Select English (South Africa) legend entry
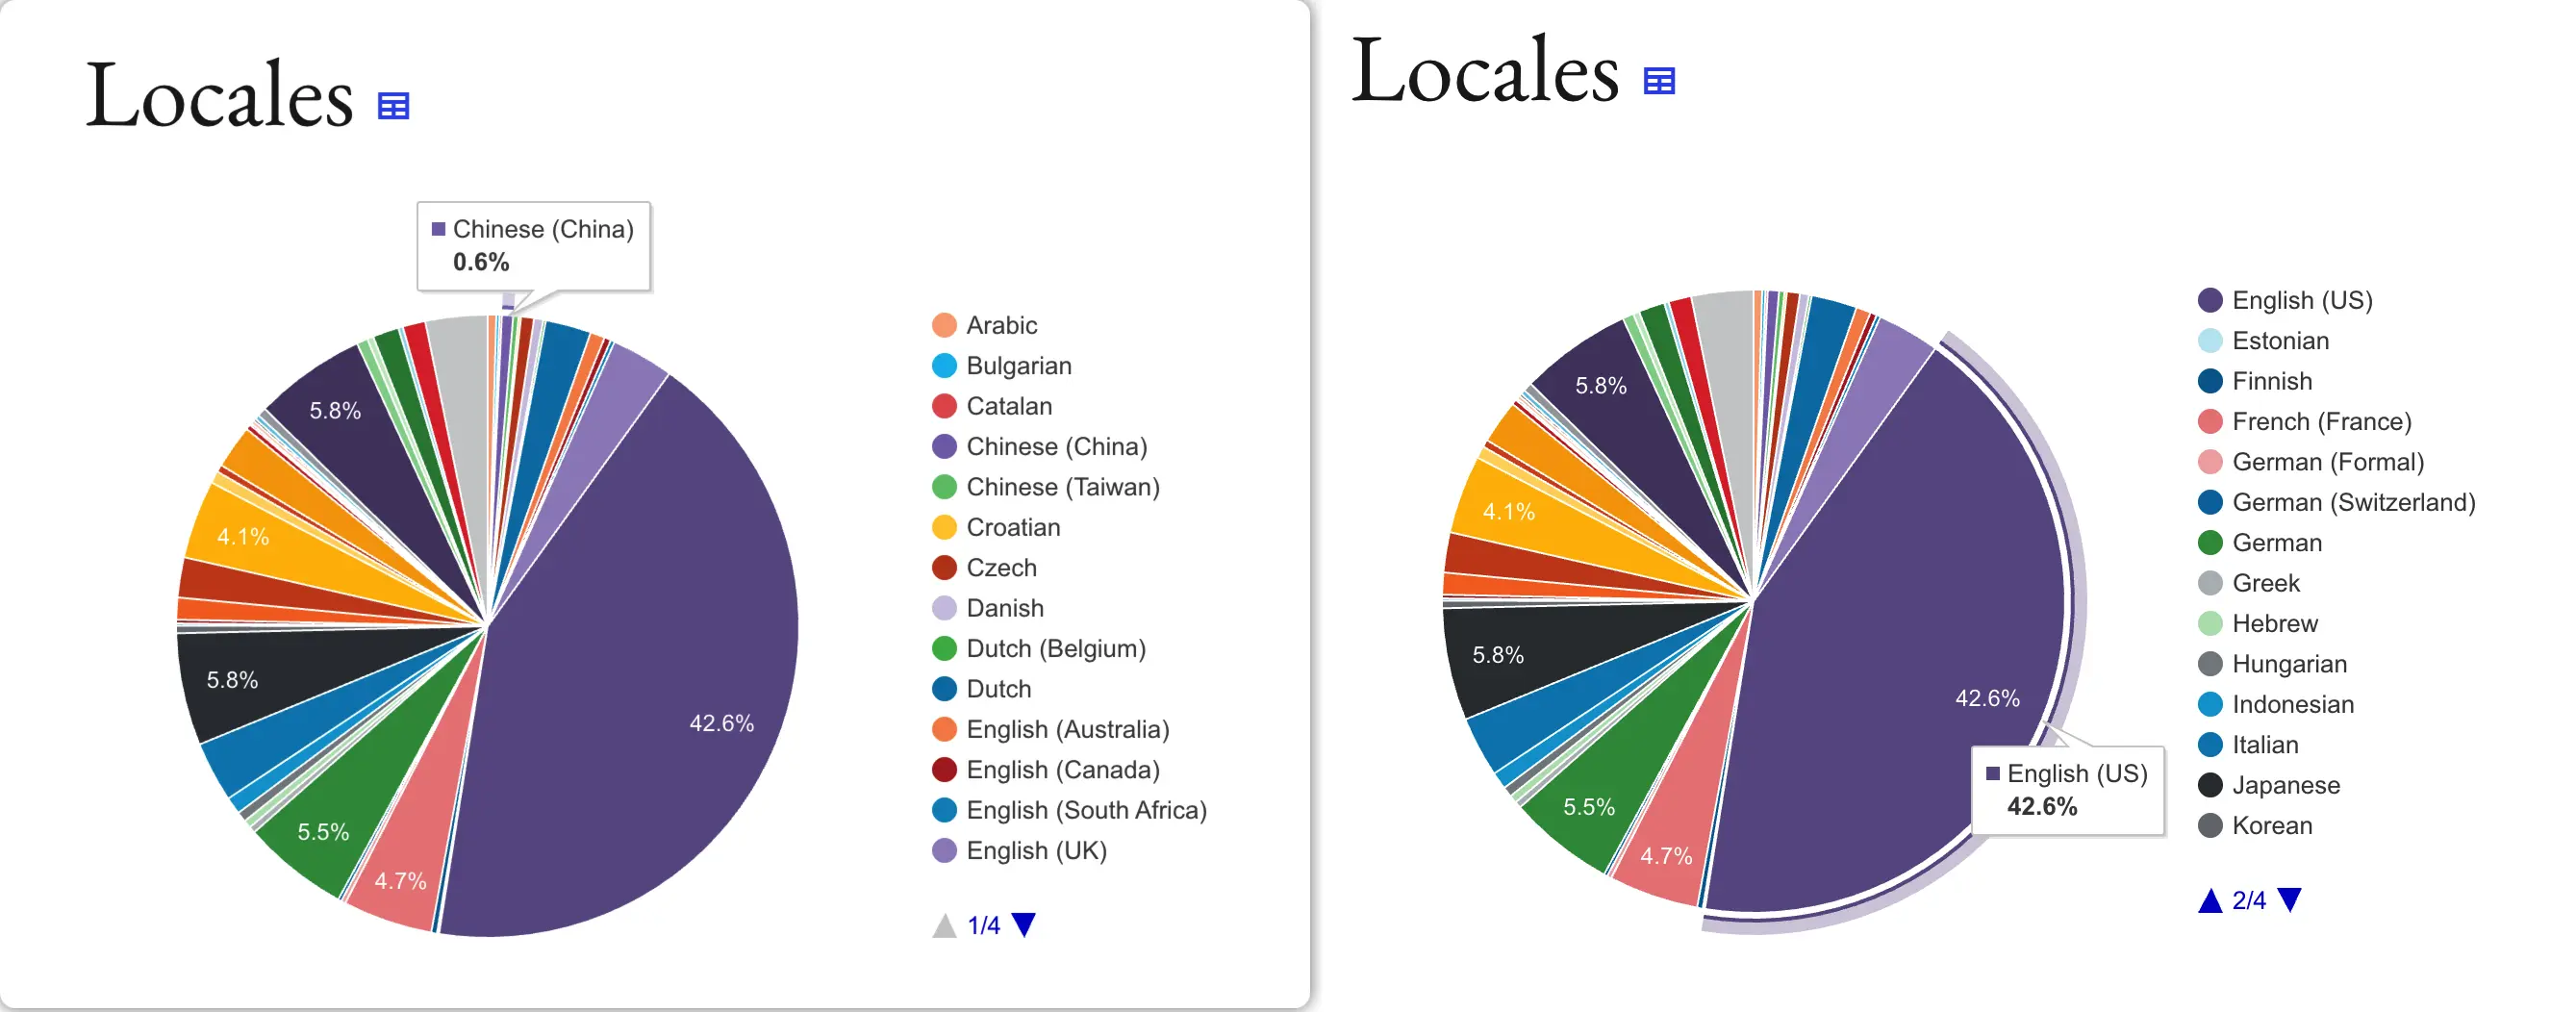The width and height of the screenshot is (2576, 1012). [x=1070, y=810]
